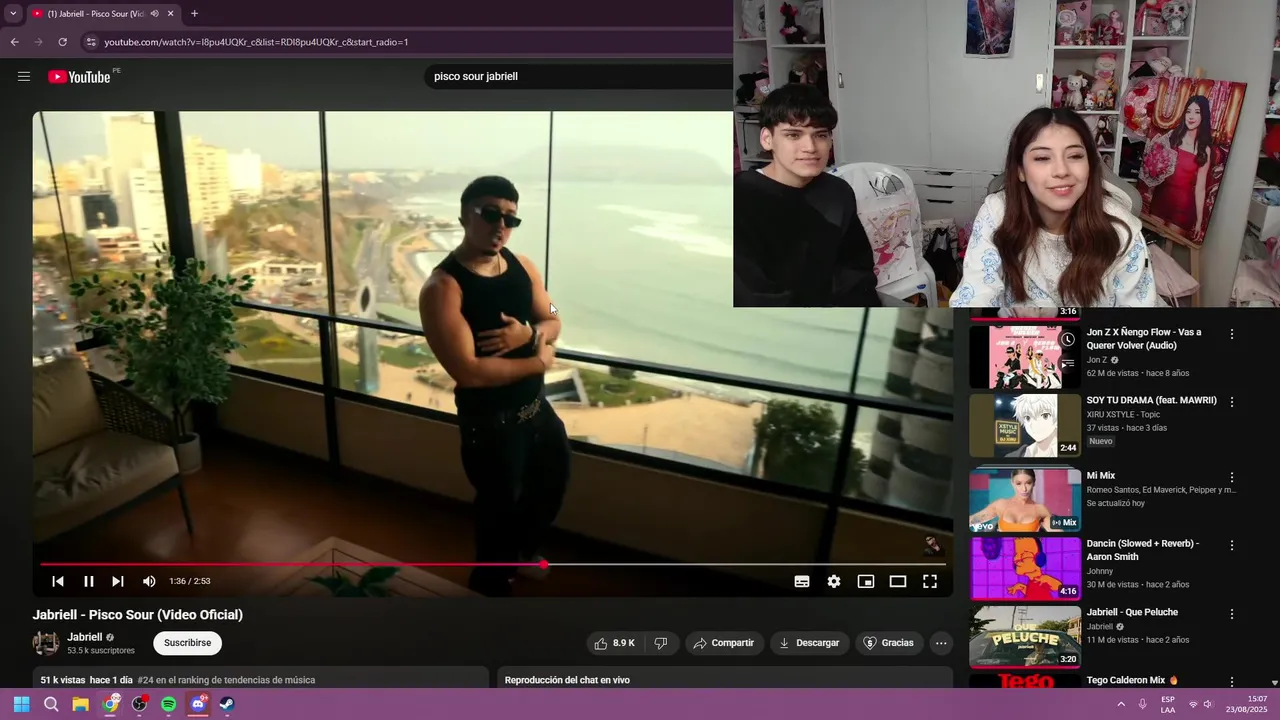This screenshot has height=720, width=1280.
Task: Expand the video description with 51 k vistas
Action: [260, 679]
